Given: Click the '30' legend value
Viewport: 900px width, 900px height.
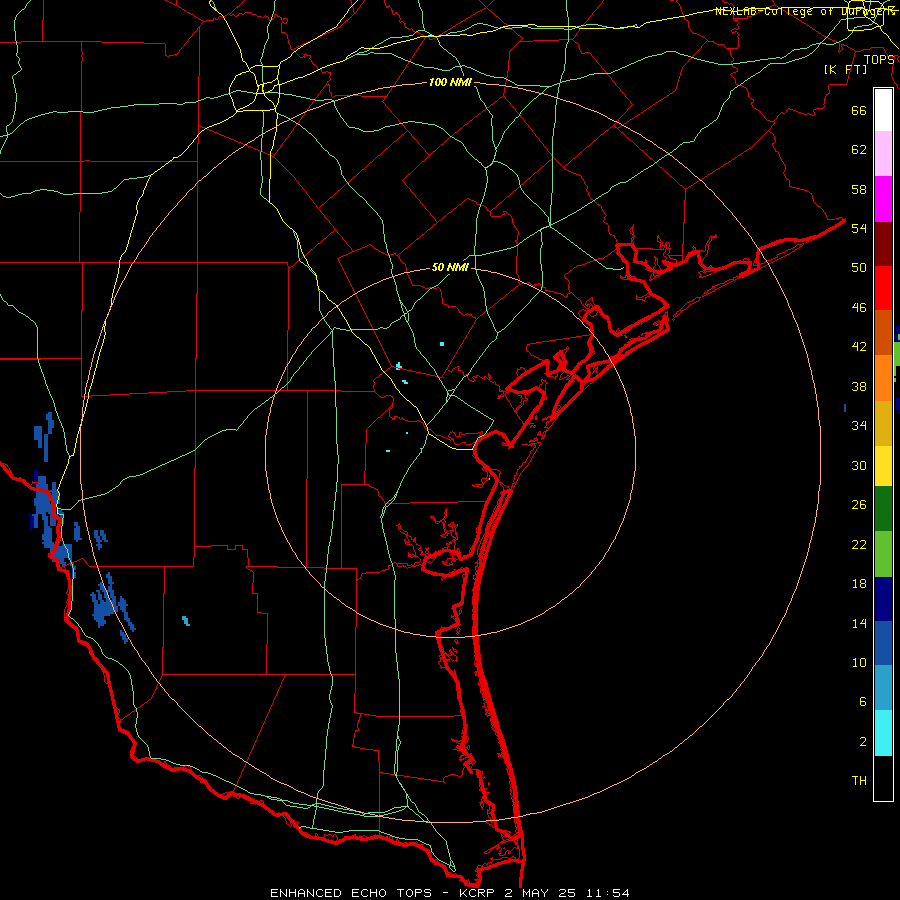Looking at the screenshot, I should tap(859, 465).
